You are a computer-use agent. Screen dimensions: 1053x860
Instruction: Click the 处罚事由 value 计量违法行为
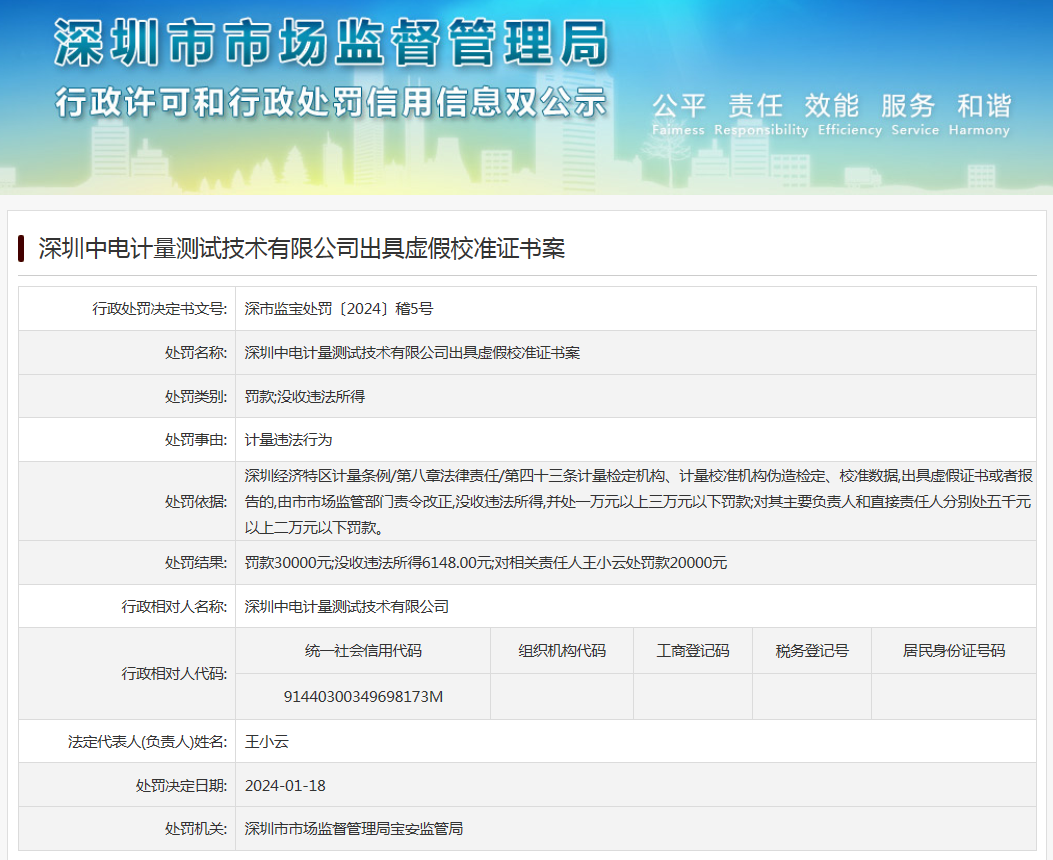pyautogui.click(x=288, y=439)
